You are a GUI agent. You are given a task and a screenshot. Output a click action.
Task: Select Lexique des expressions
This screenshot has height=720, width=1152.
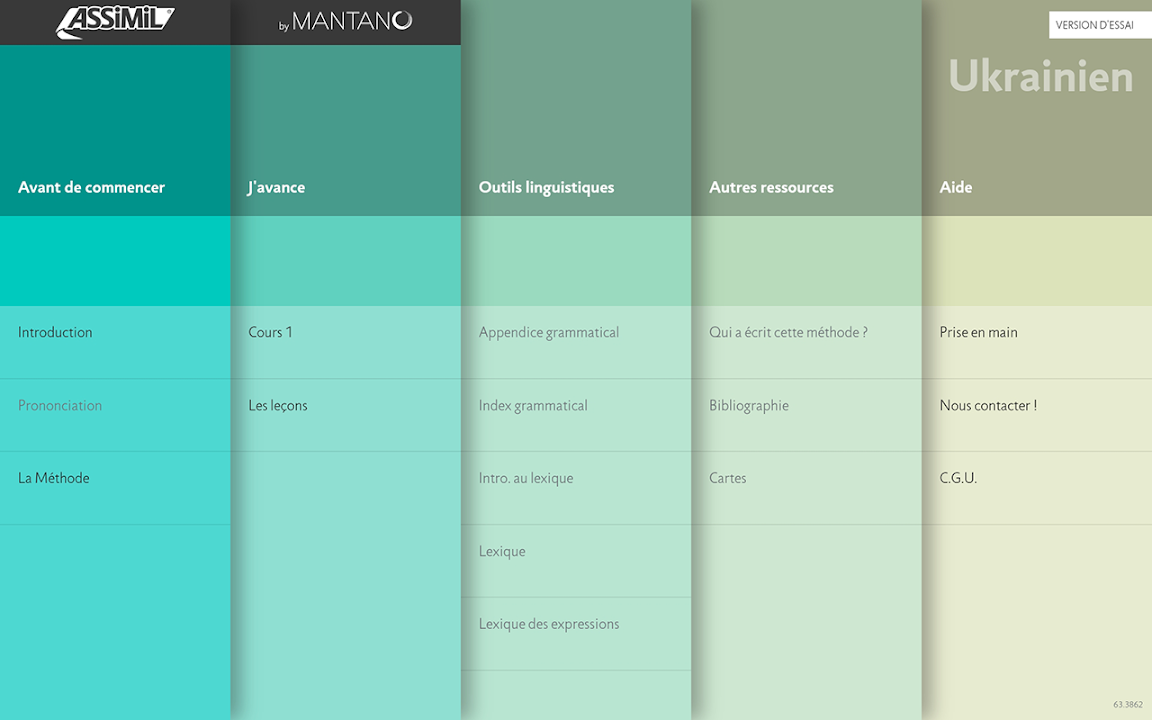549,625
